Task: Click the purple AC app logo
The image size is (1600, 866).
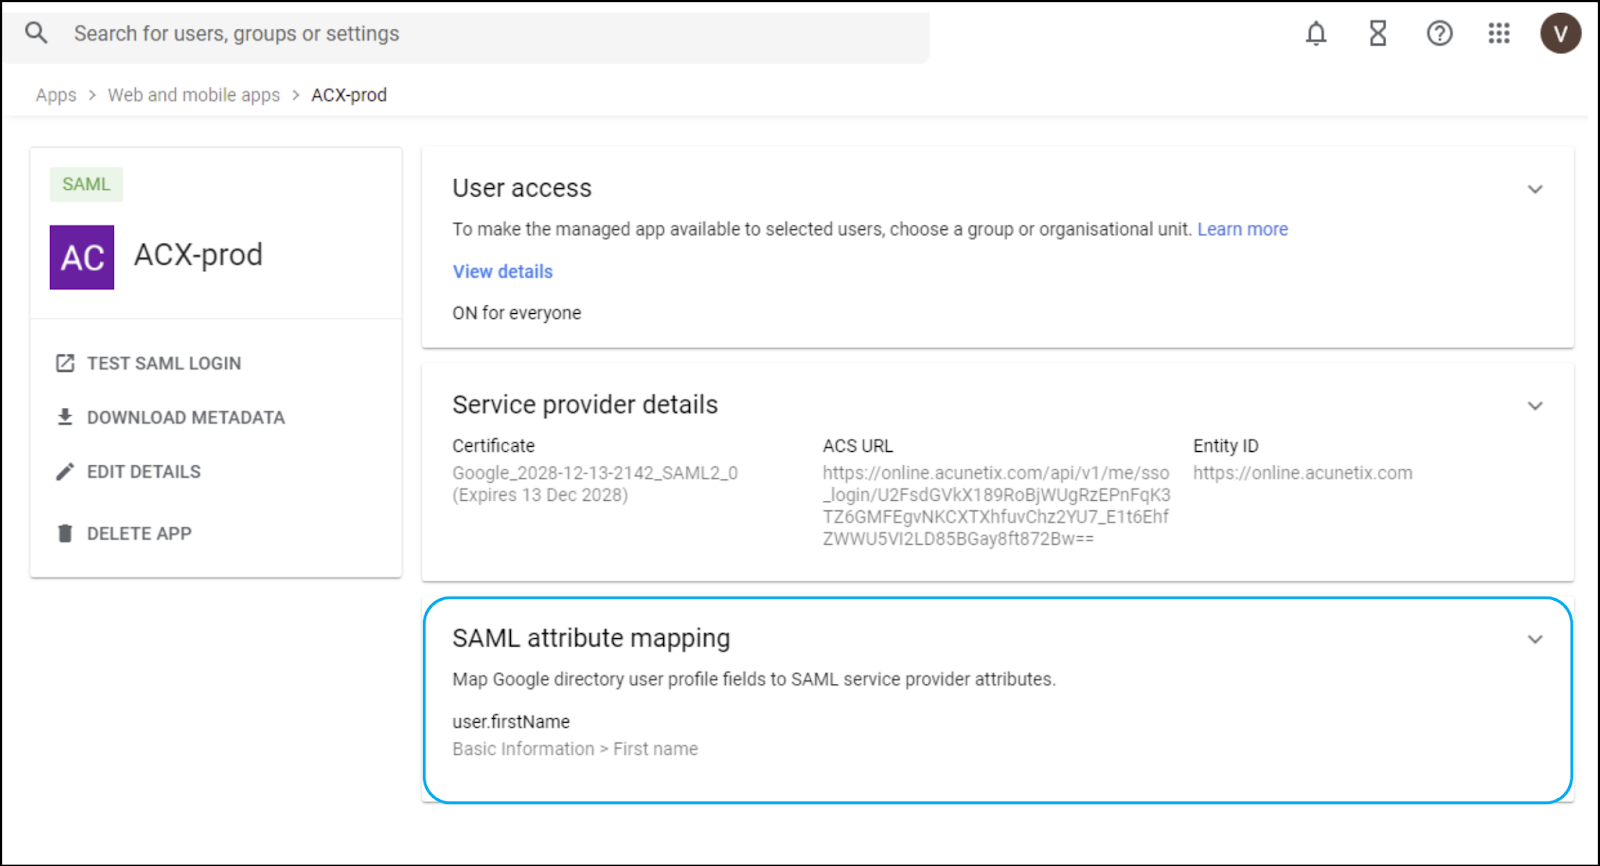Action: coord(82,257)
